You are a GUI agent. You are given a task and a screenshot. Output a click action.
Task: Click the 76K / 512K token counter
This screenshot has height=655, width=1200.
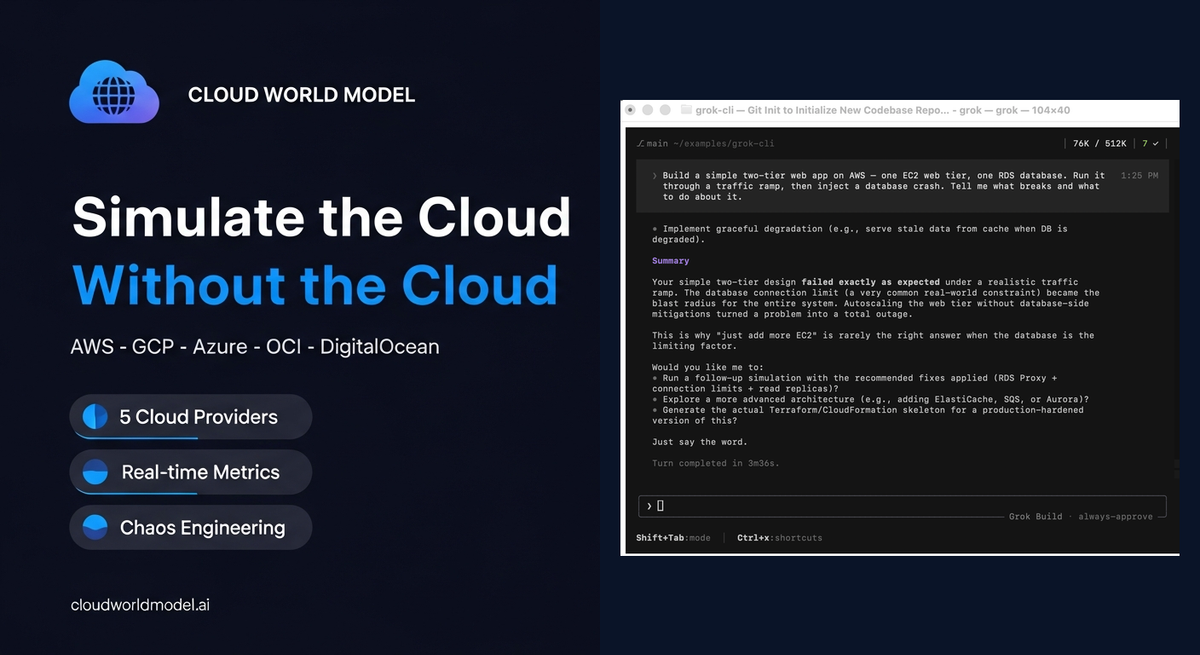click(x=1099, y=143)
